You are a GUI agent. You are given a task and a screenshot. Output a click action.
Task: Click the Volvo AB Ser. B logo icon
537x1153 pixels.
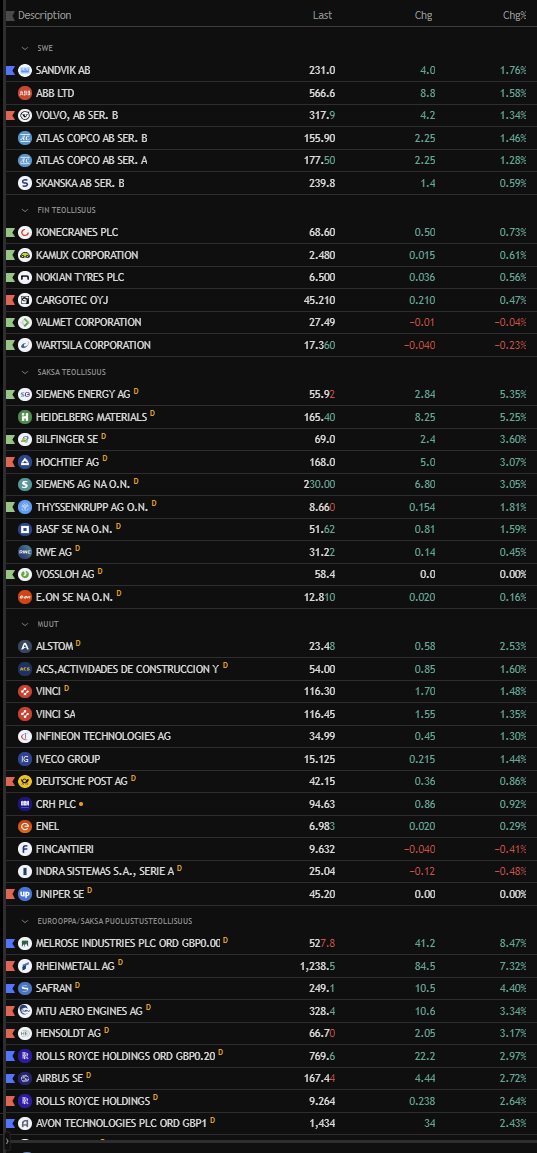24,115
